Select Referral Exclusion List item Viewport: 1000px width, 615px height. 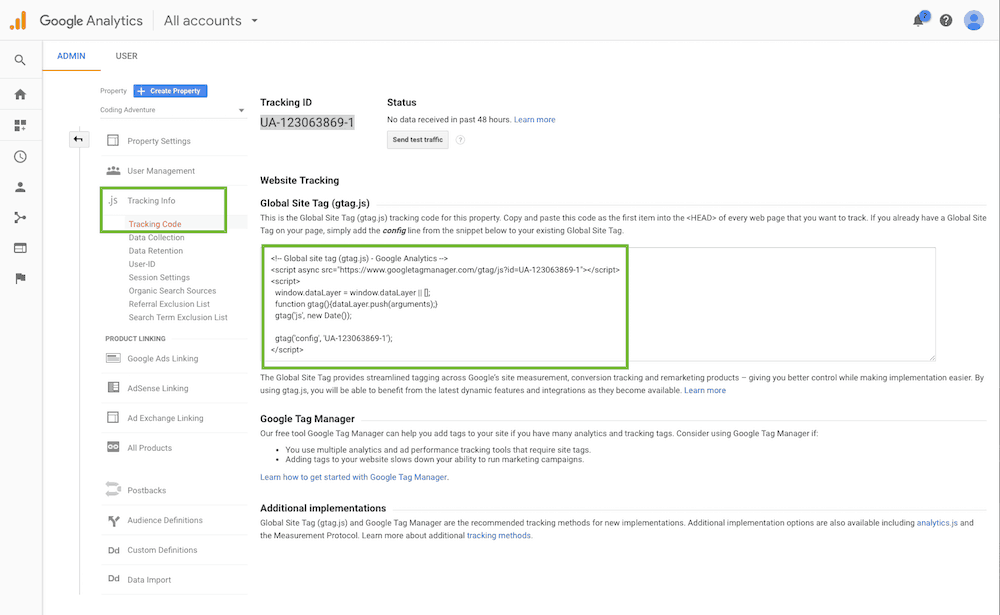(x=169, y=304)
